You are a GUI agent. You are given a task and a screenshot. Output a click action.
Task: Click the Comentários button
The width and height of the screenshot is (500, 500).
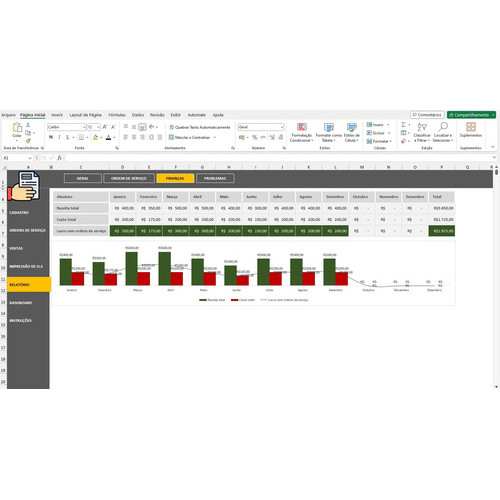427,115
